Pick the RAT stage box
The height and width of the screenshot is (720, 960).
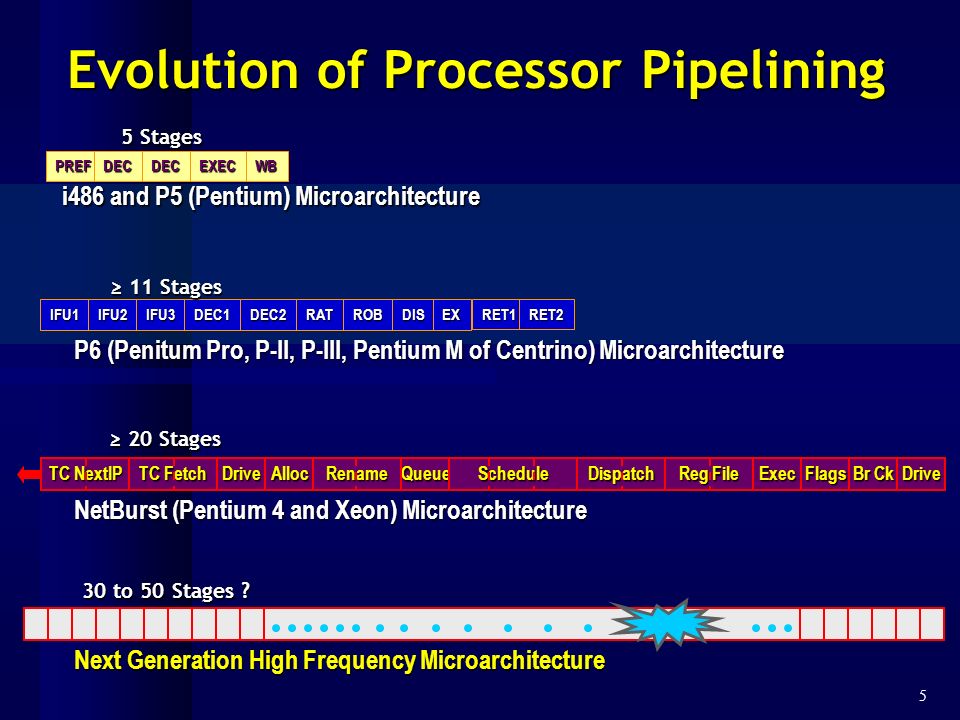(320, 315)
